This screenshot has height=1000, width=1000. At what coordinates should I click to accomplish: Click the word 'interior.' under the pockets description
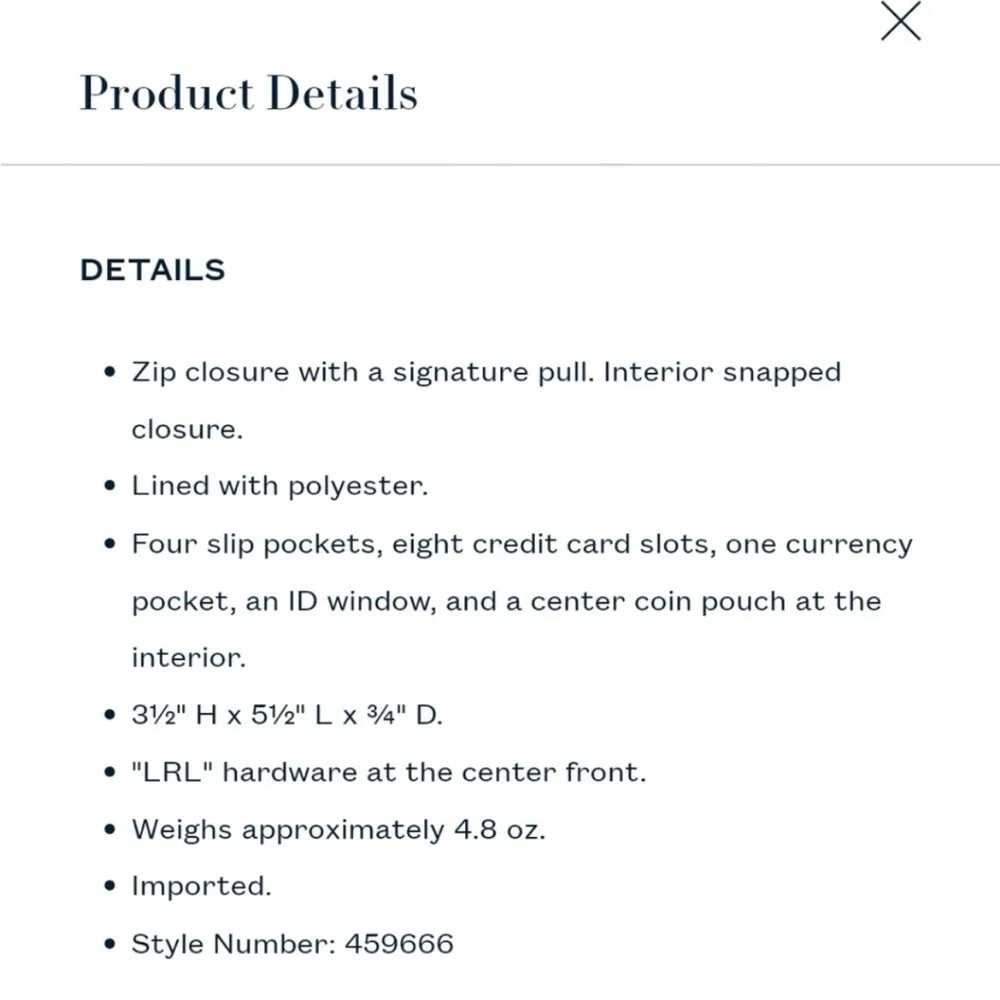(187, 659)
